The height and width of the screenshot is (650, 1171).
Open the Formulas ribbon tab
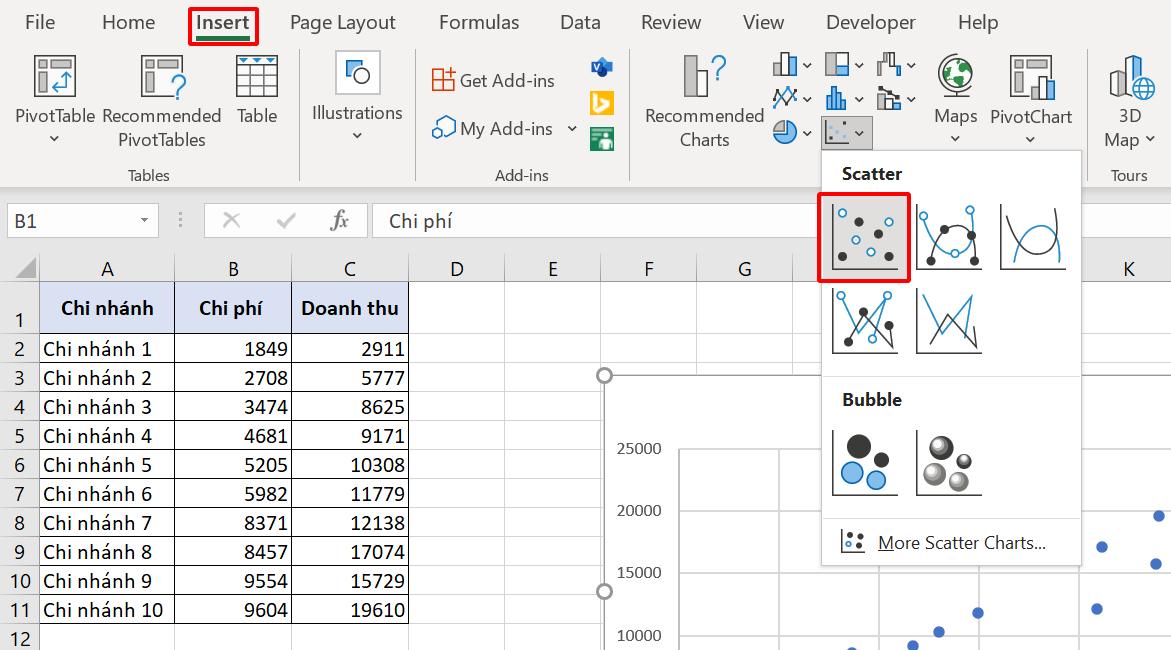(478, 22)
